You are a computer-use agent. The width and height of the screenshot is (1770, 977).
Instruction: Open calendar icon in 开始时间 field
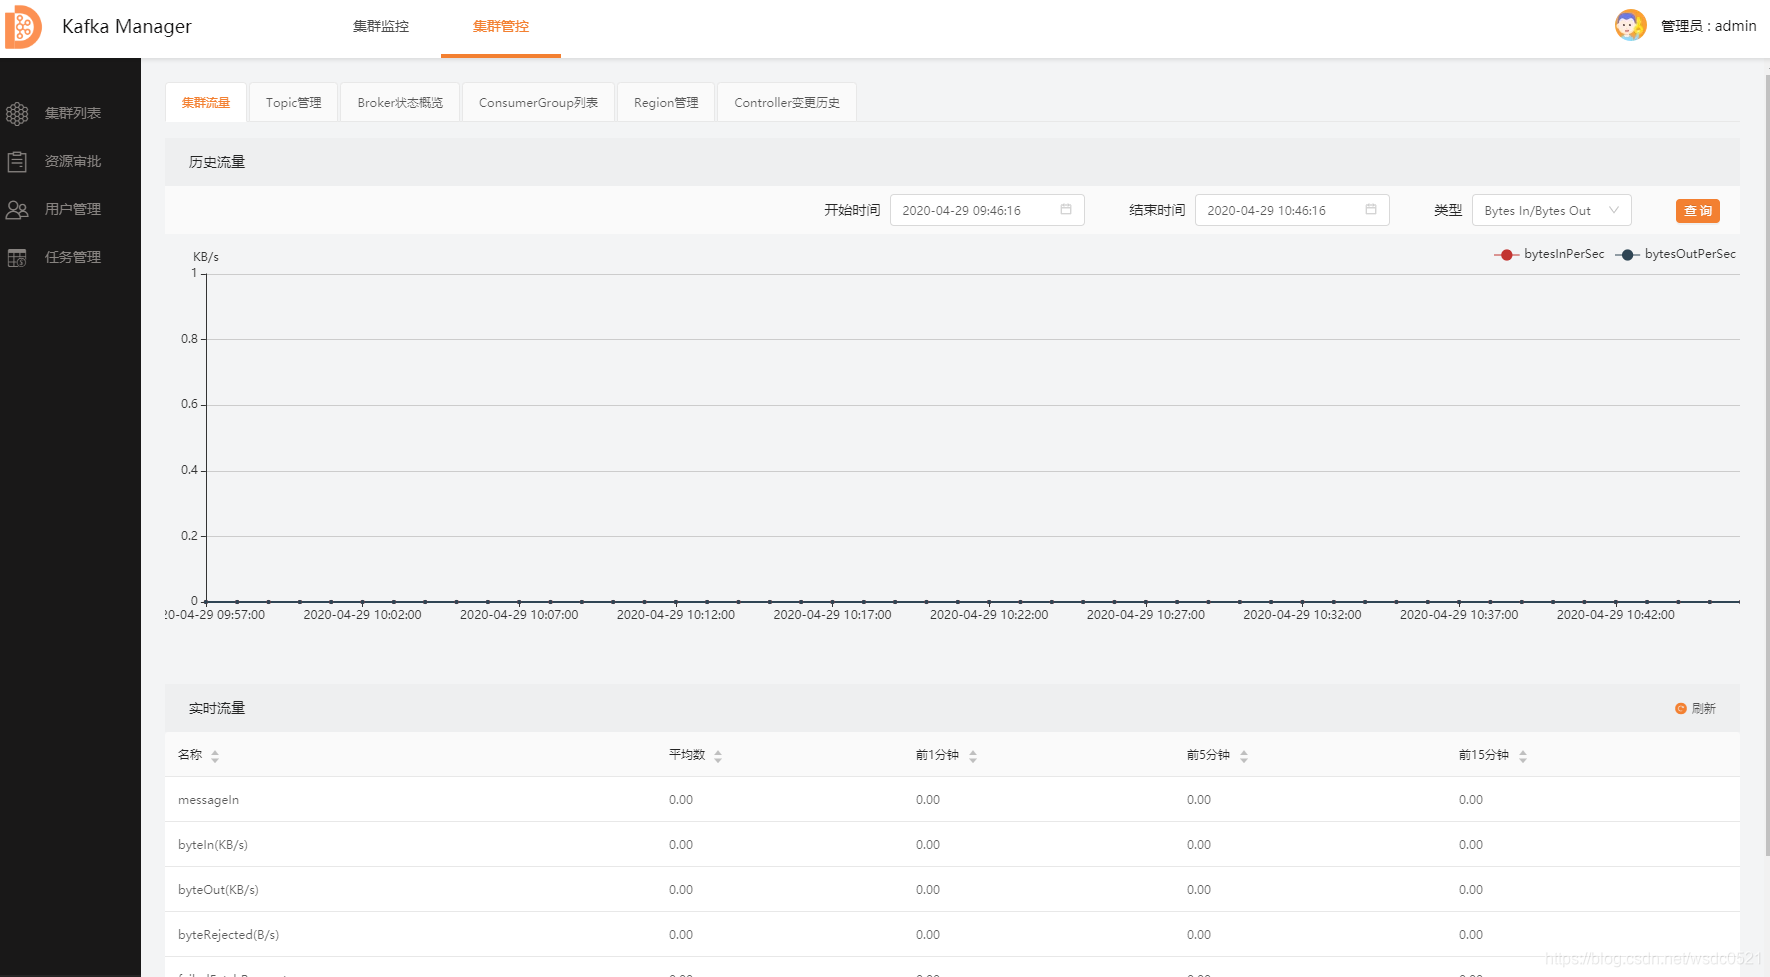(x=1066, y=210)
